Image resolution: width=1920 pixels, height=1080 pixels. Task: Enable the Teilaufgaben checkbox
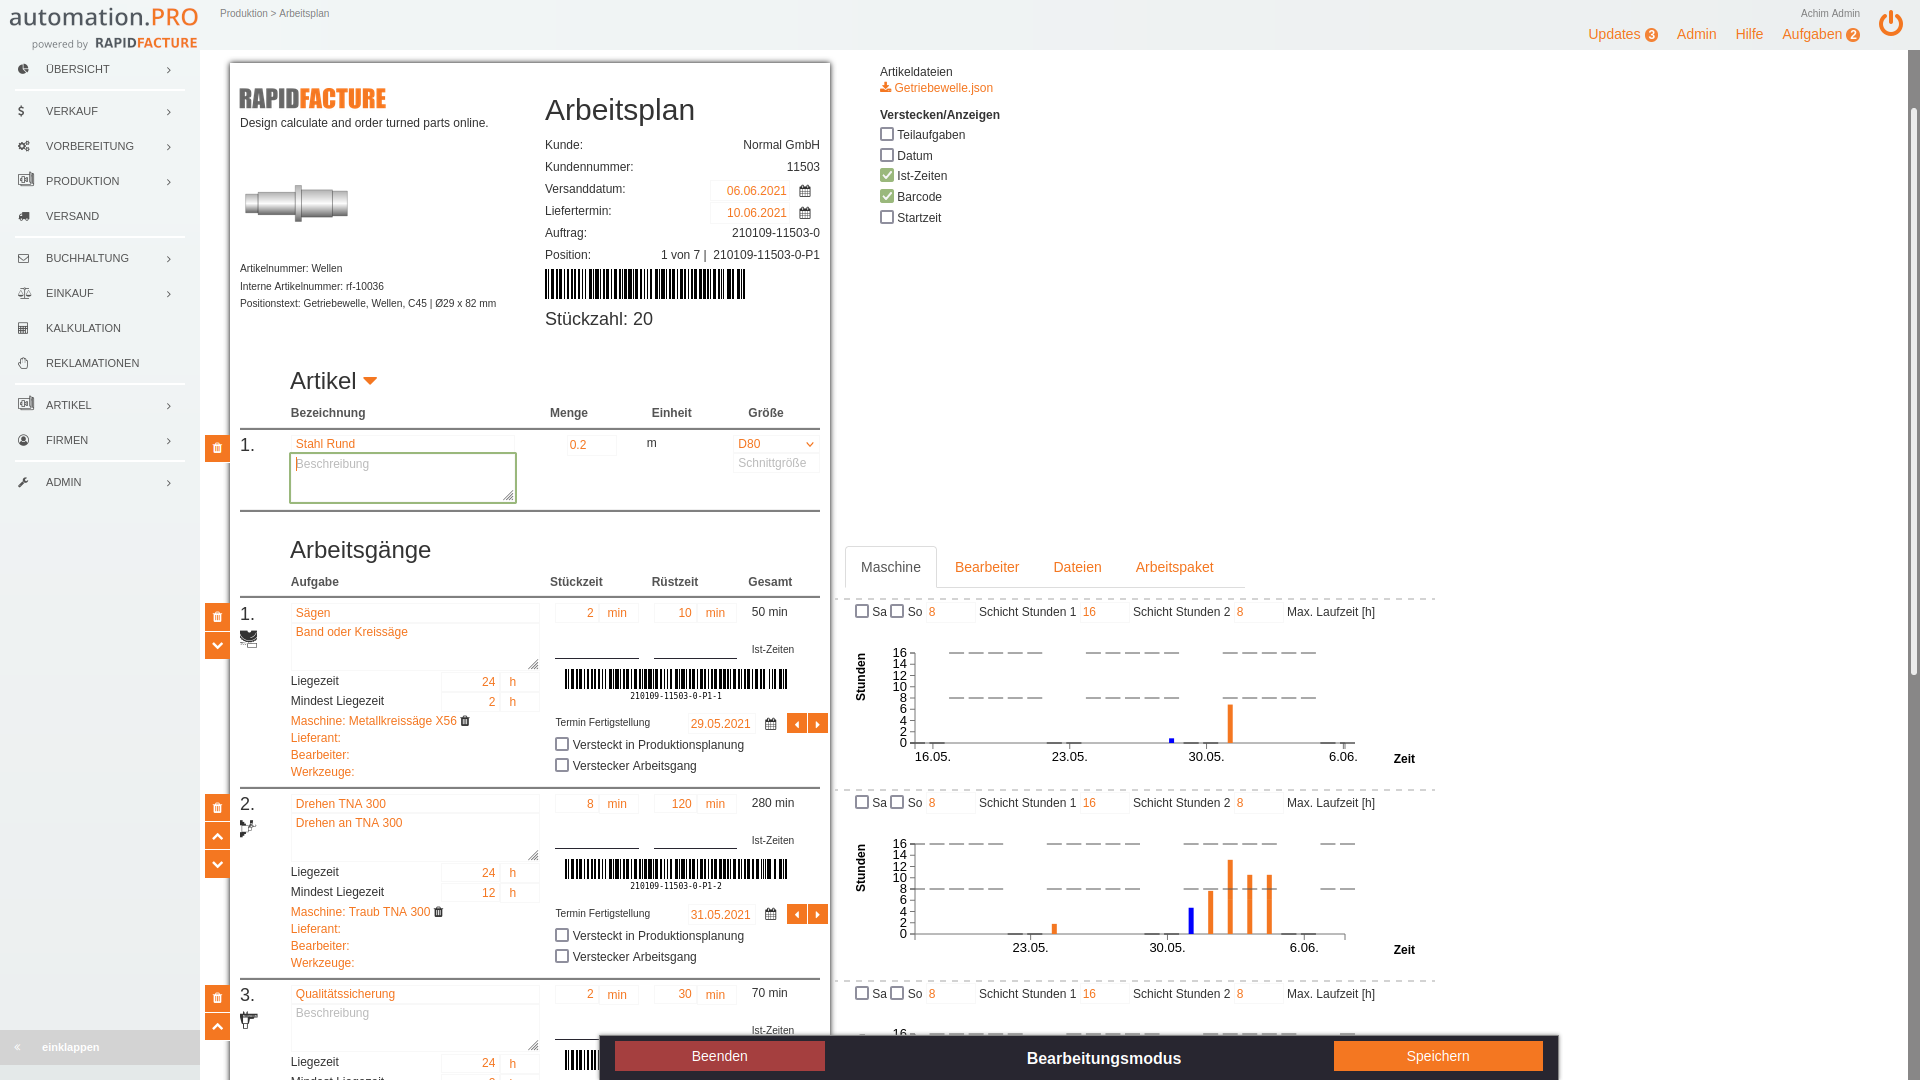pos(887,134)
